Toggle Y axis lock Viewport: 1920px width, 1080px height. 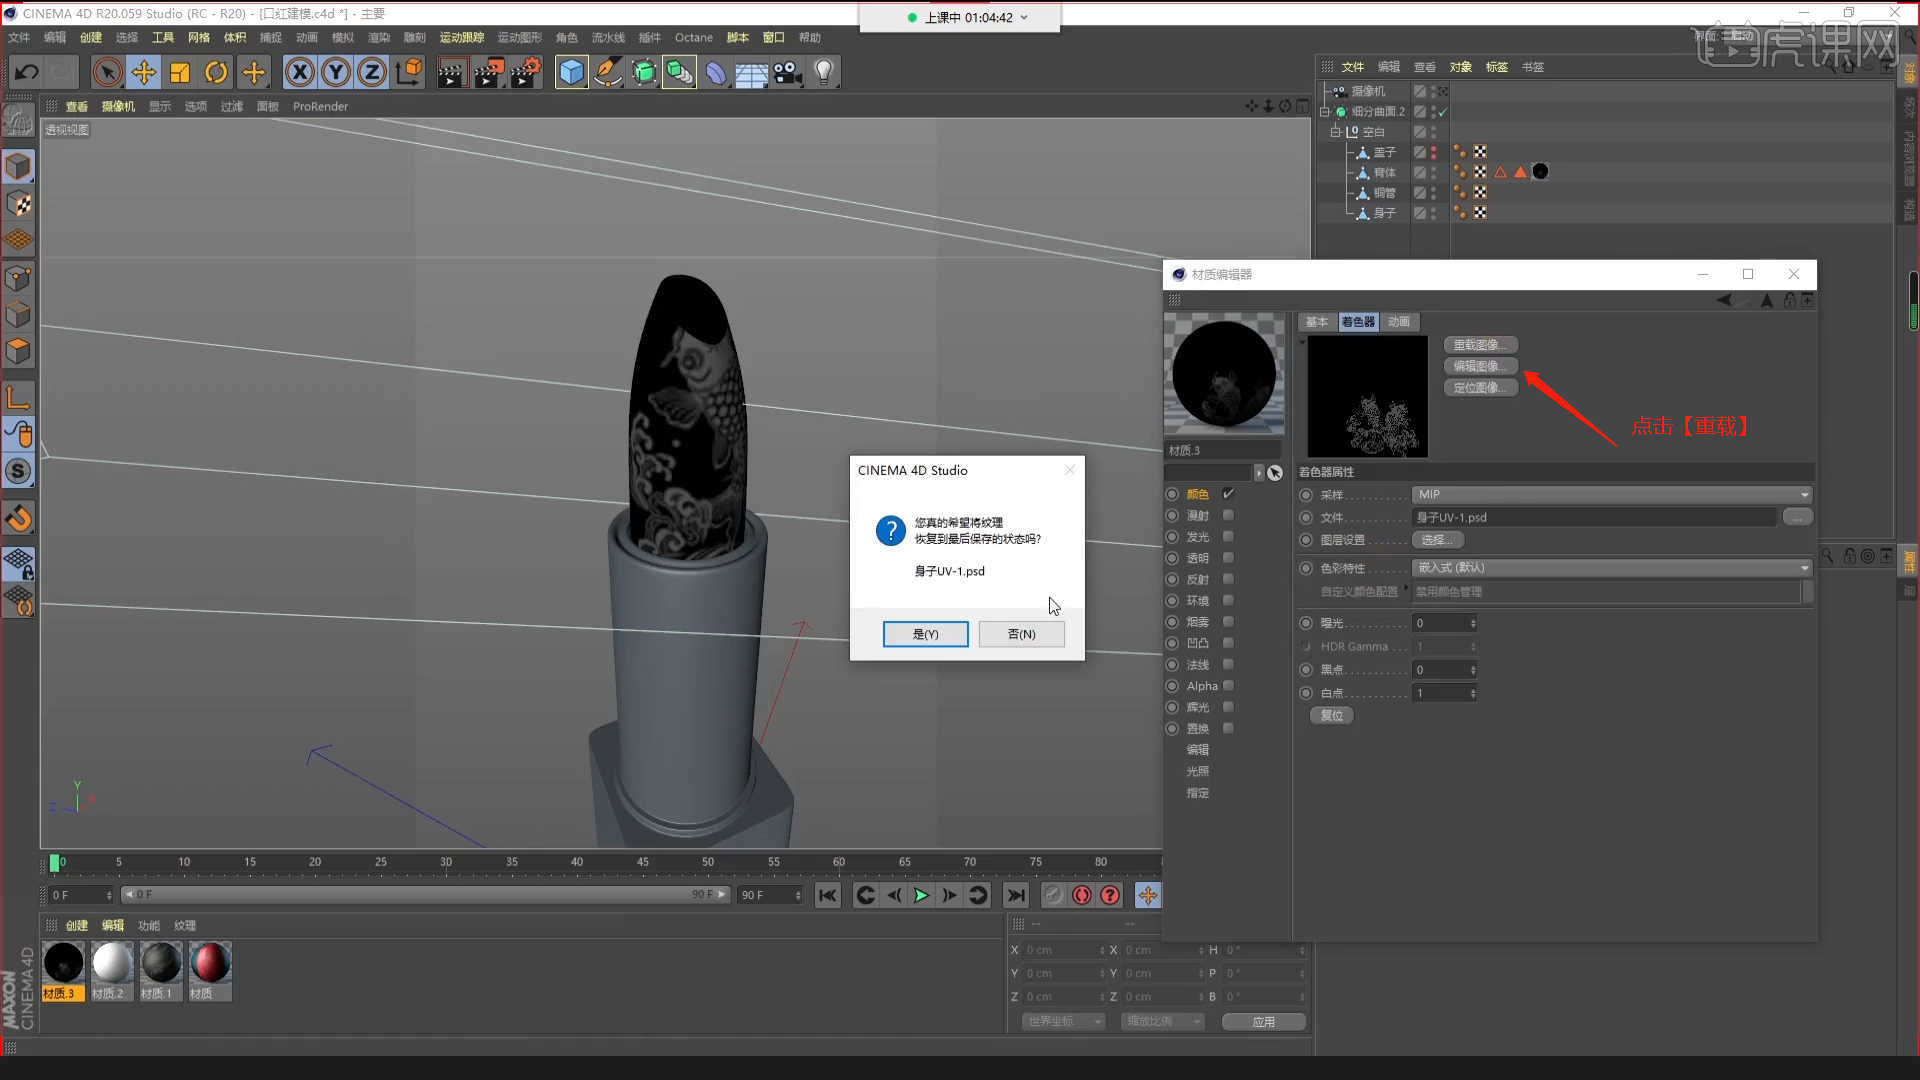click(x=336, y=72)
